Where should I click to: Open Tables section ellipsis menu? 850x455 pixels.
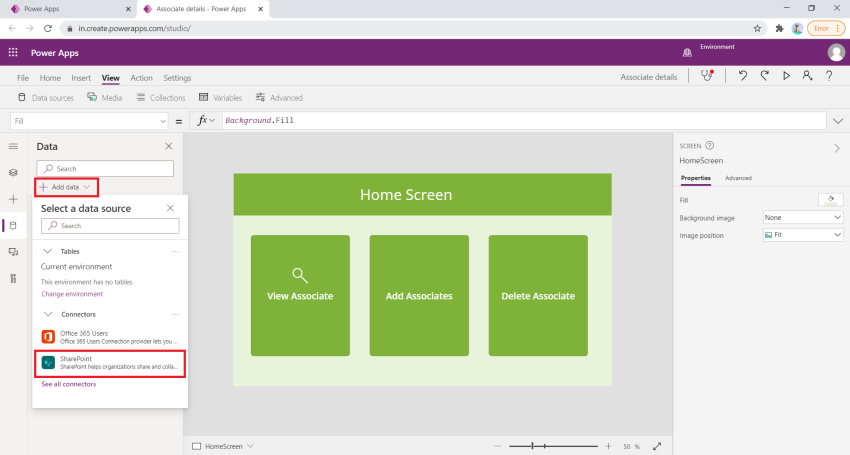point(175,252)
